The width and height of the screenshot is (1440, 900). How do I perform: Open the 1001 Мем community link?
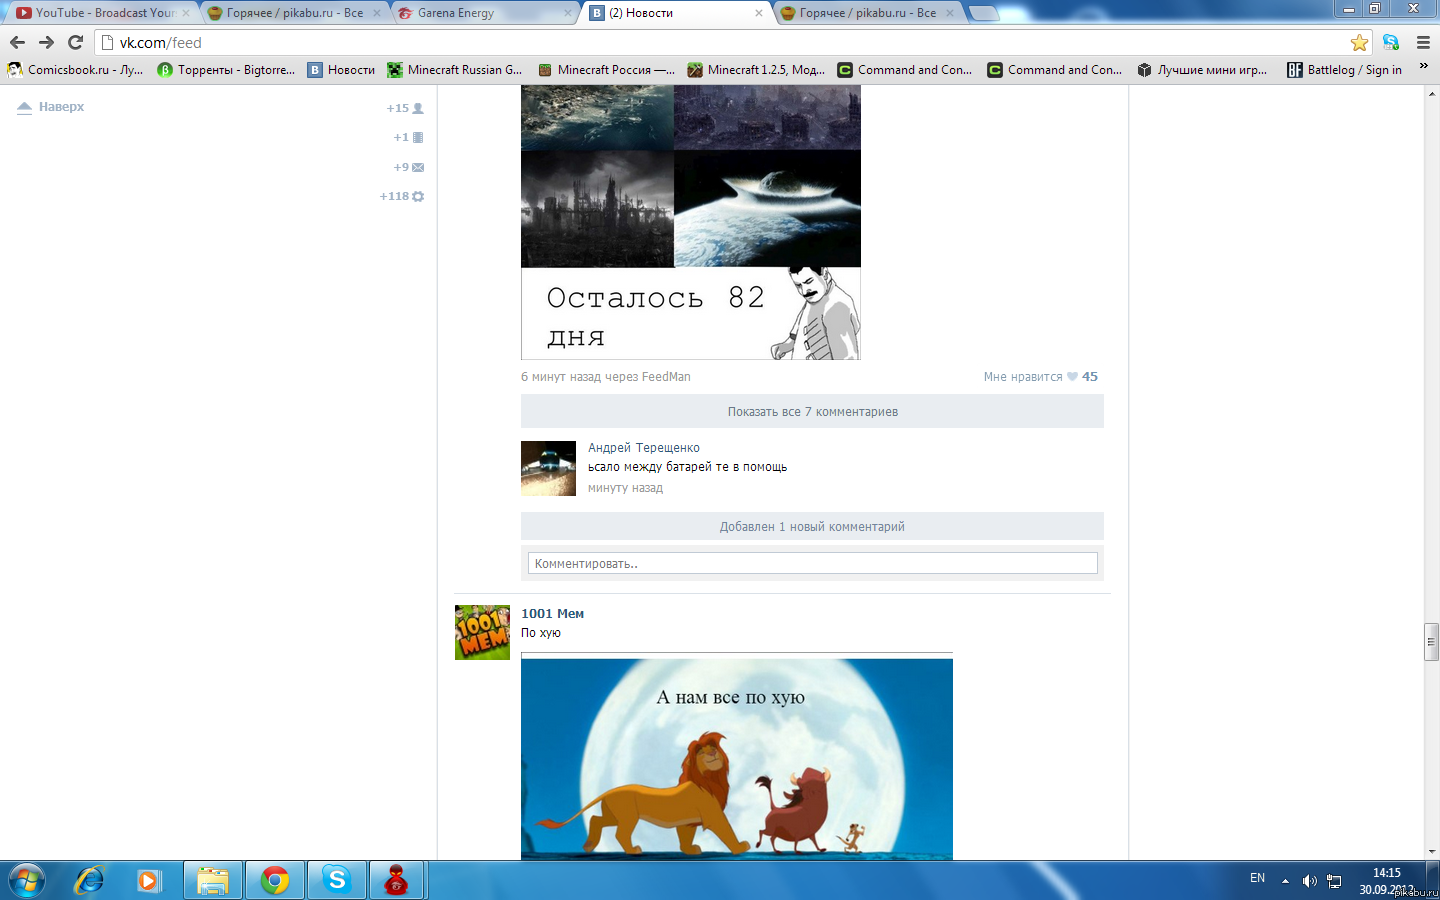click(552, 613)
